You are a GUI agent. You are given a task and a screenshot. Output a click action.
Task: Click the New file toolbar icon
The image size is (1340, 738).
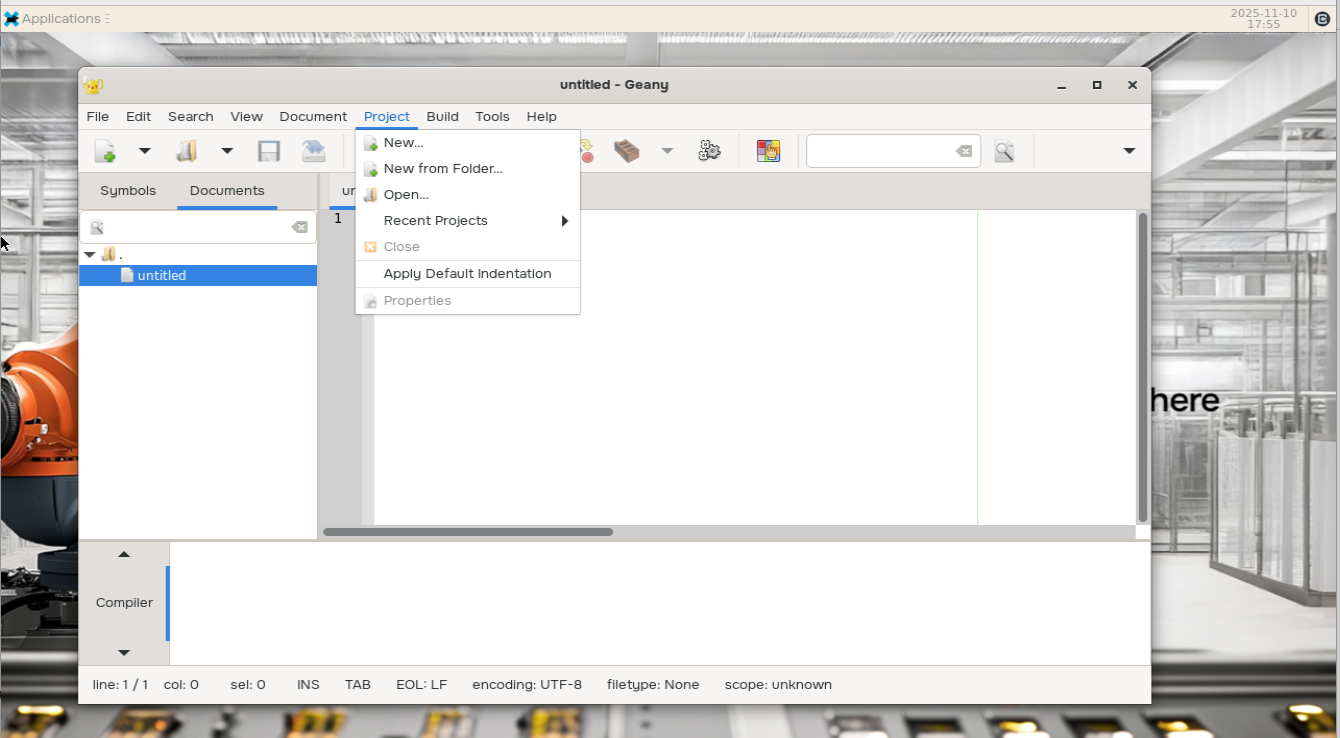point(105,151)
